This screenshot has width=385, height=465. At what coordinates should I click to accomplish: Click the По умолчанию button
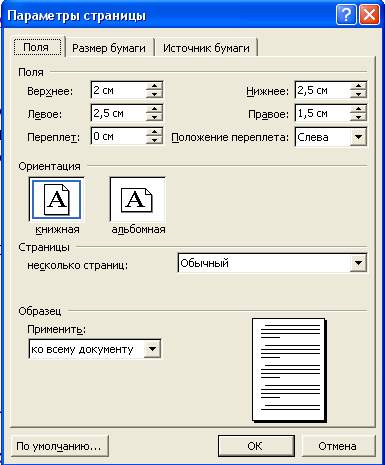[x=60, y=446]
